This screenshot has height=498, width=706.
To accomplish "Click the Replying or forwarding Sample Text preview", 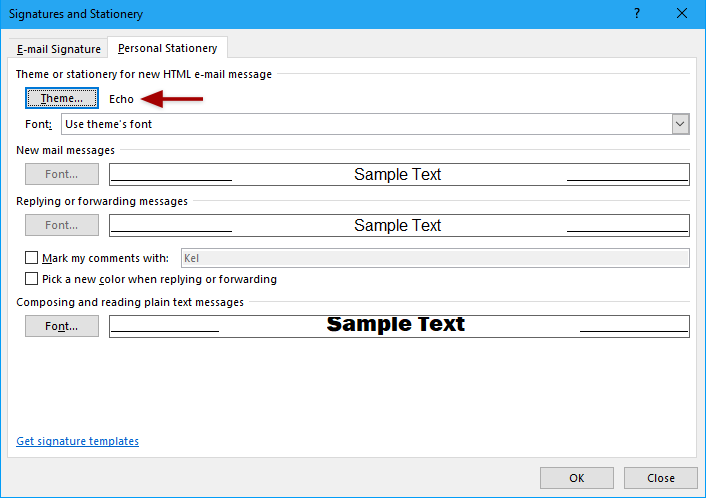I will point(399,225).
